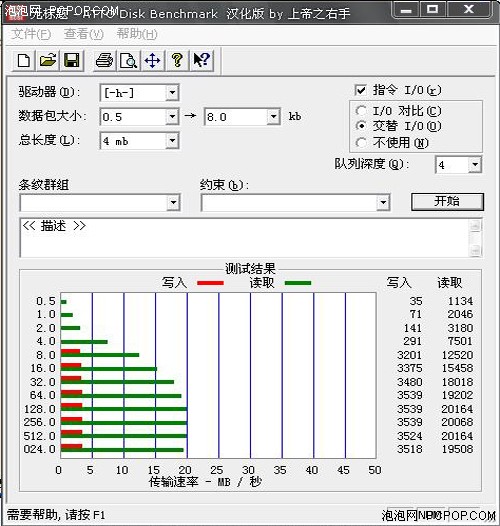Open Print Preview magnifier icon
500x526 pixels.
pyautogui.click(x=129, y=61)
